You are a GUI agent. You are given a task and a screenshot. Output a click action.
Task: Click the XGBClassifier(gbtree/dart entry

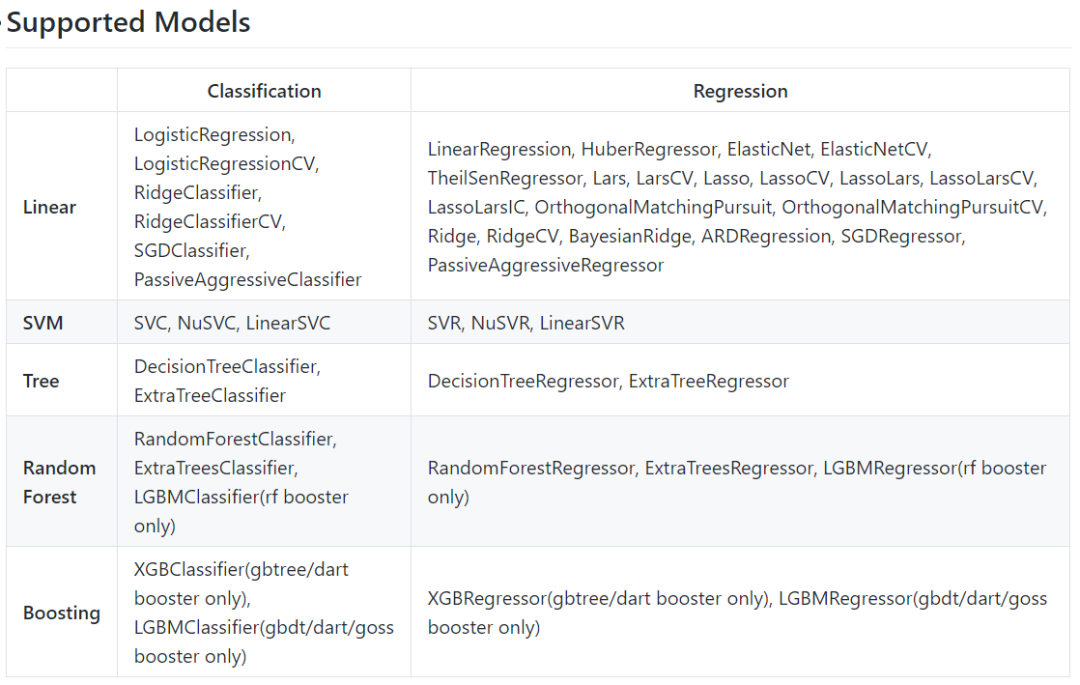(x=241, y=569)
